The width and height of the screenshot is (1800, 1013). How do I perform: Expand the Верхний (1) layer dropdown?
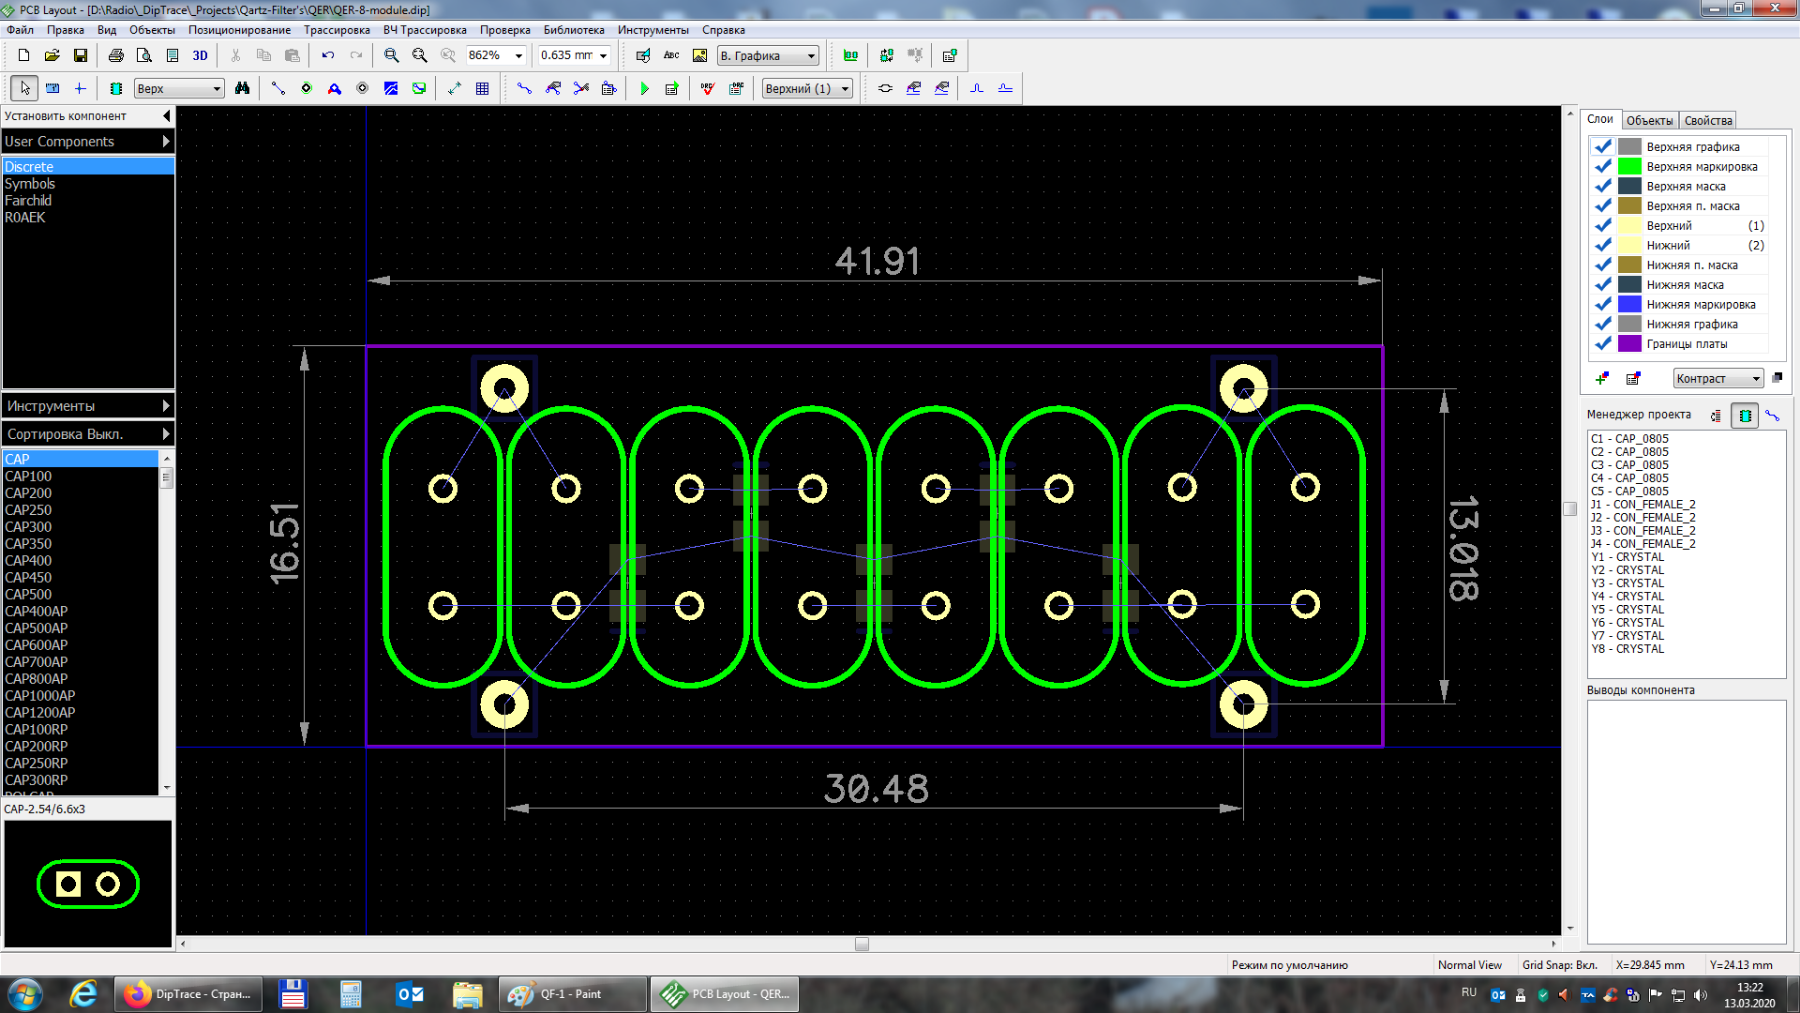845,89
